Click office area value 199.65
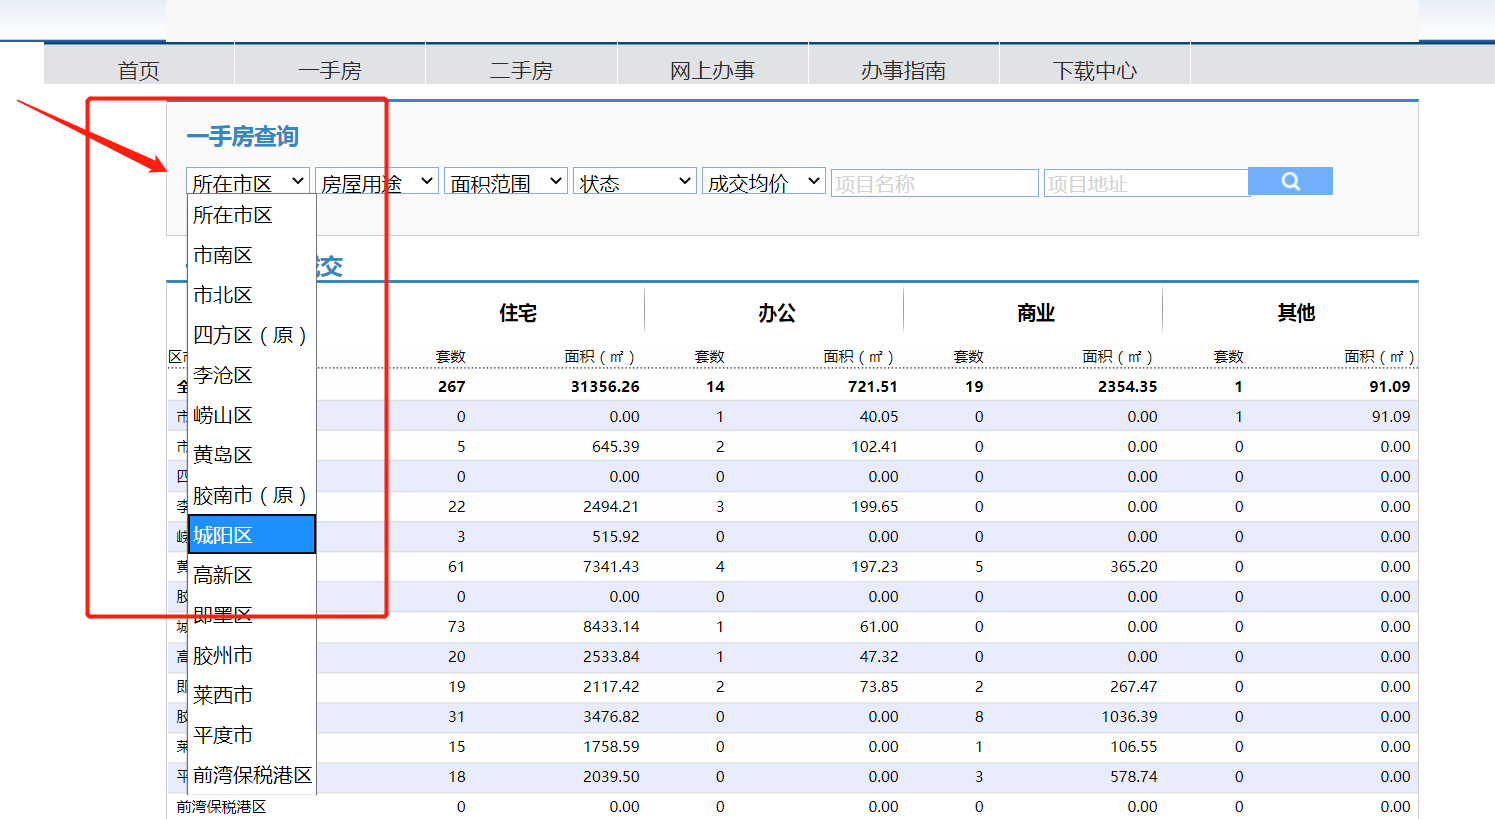This screenshot has width=1495, height=819. tap(875, 506)
